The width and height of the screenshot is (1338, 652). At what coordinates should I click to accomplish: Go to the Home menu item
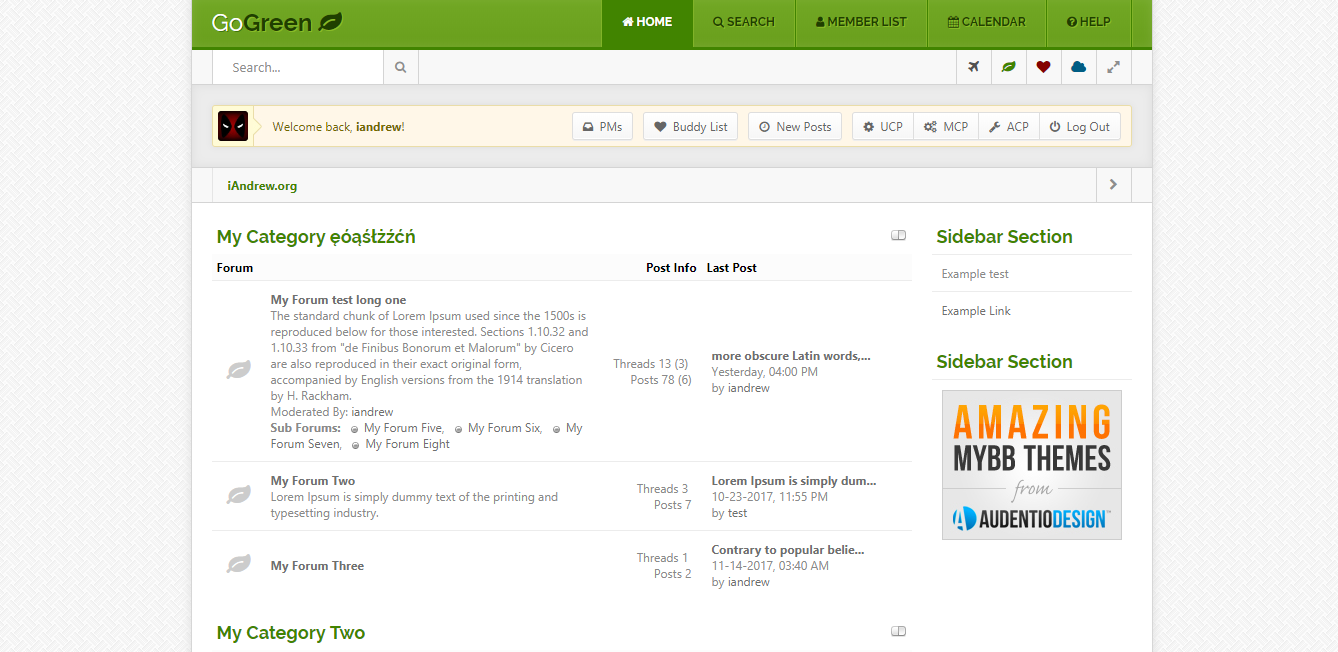click(647, 22)
